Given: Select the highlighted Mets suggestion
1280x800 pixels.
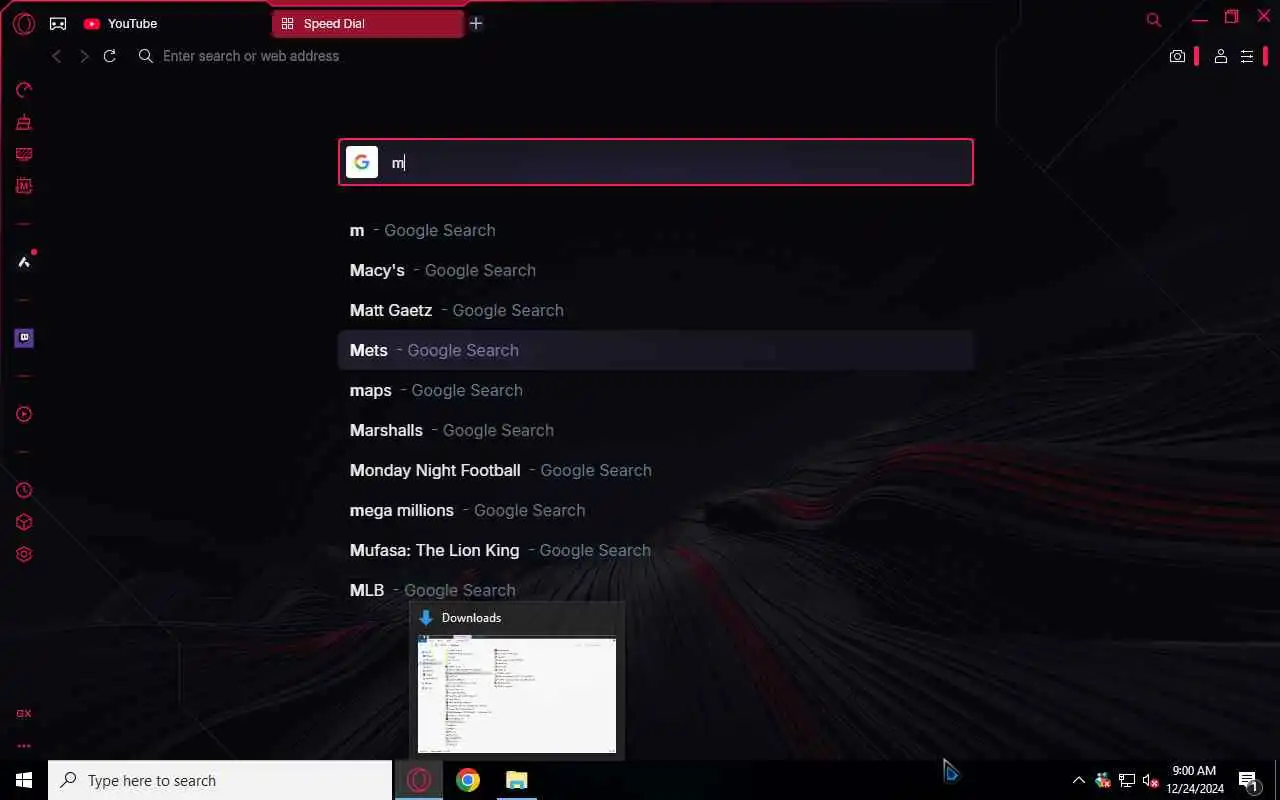Looking at the screenshot, I should tap(656, 350).
